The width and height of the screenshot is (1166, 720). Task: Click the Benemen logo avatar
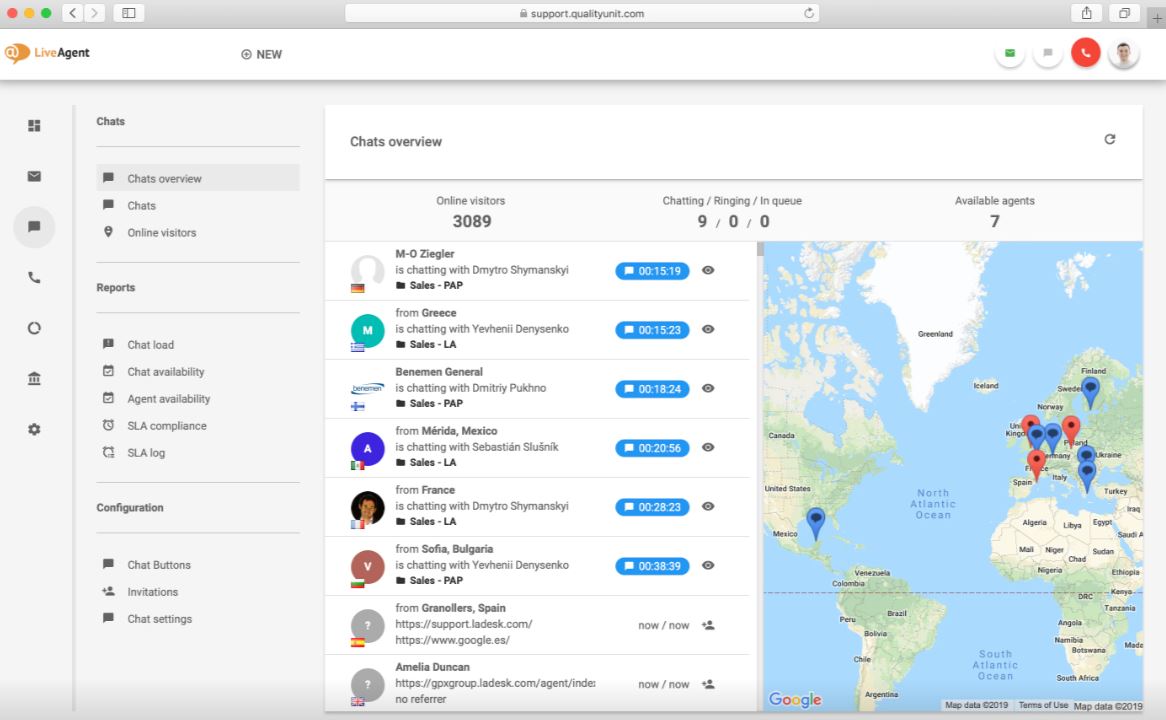pos(367,389)
